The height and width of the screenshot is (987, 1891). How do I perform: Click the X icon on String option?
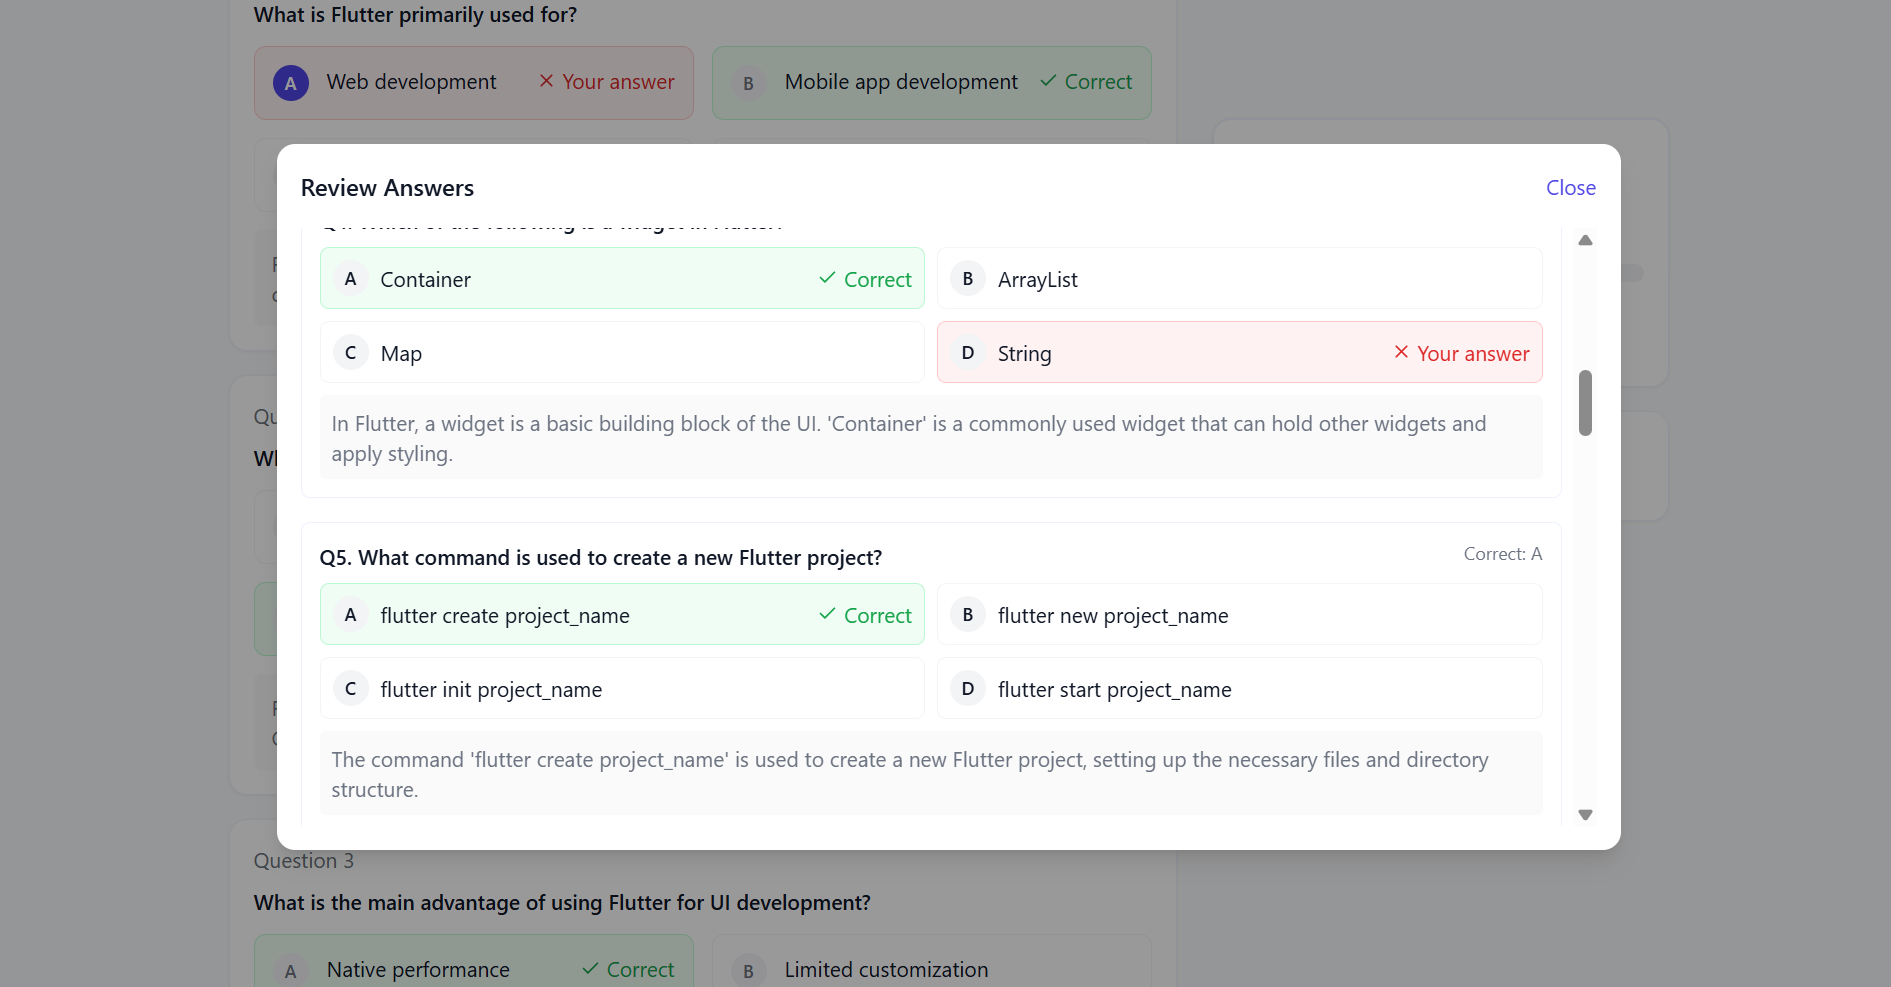[x=1401, y=352]
